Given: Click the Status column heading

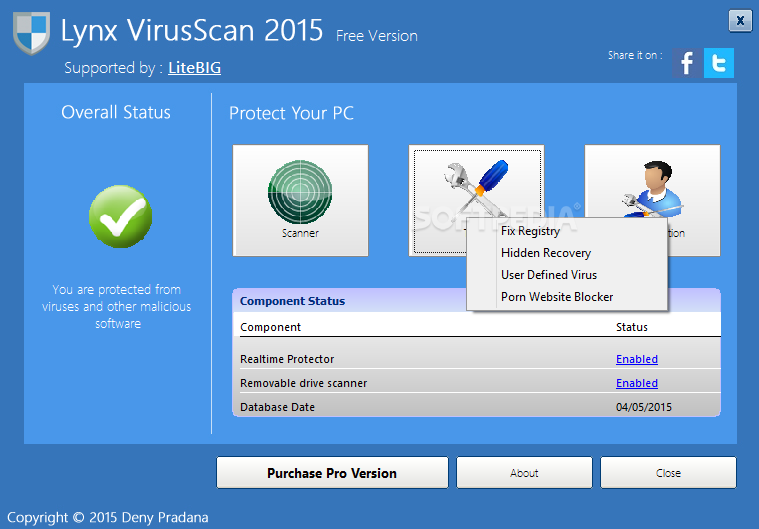Looking at the screenshot, I should (x=632, y=327).
